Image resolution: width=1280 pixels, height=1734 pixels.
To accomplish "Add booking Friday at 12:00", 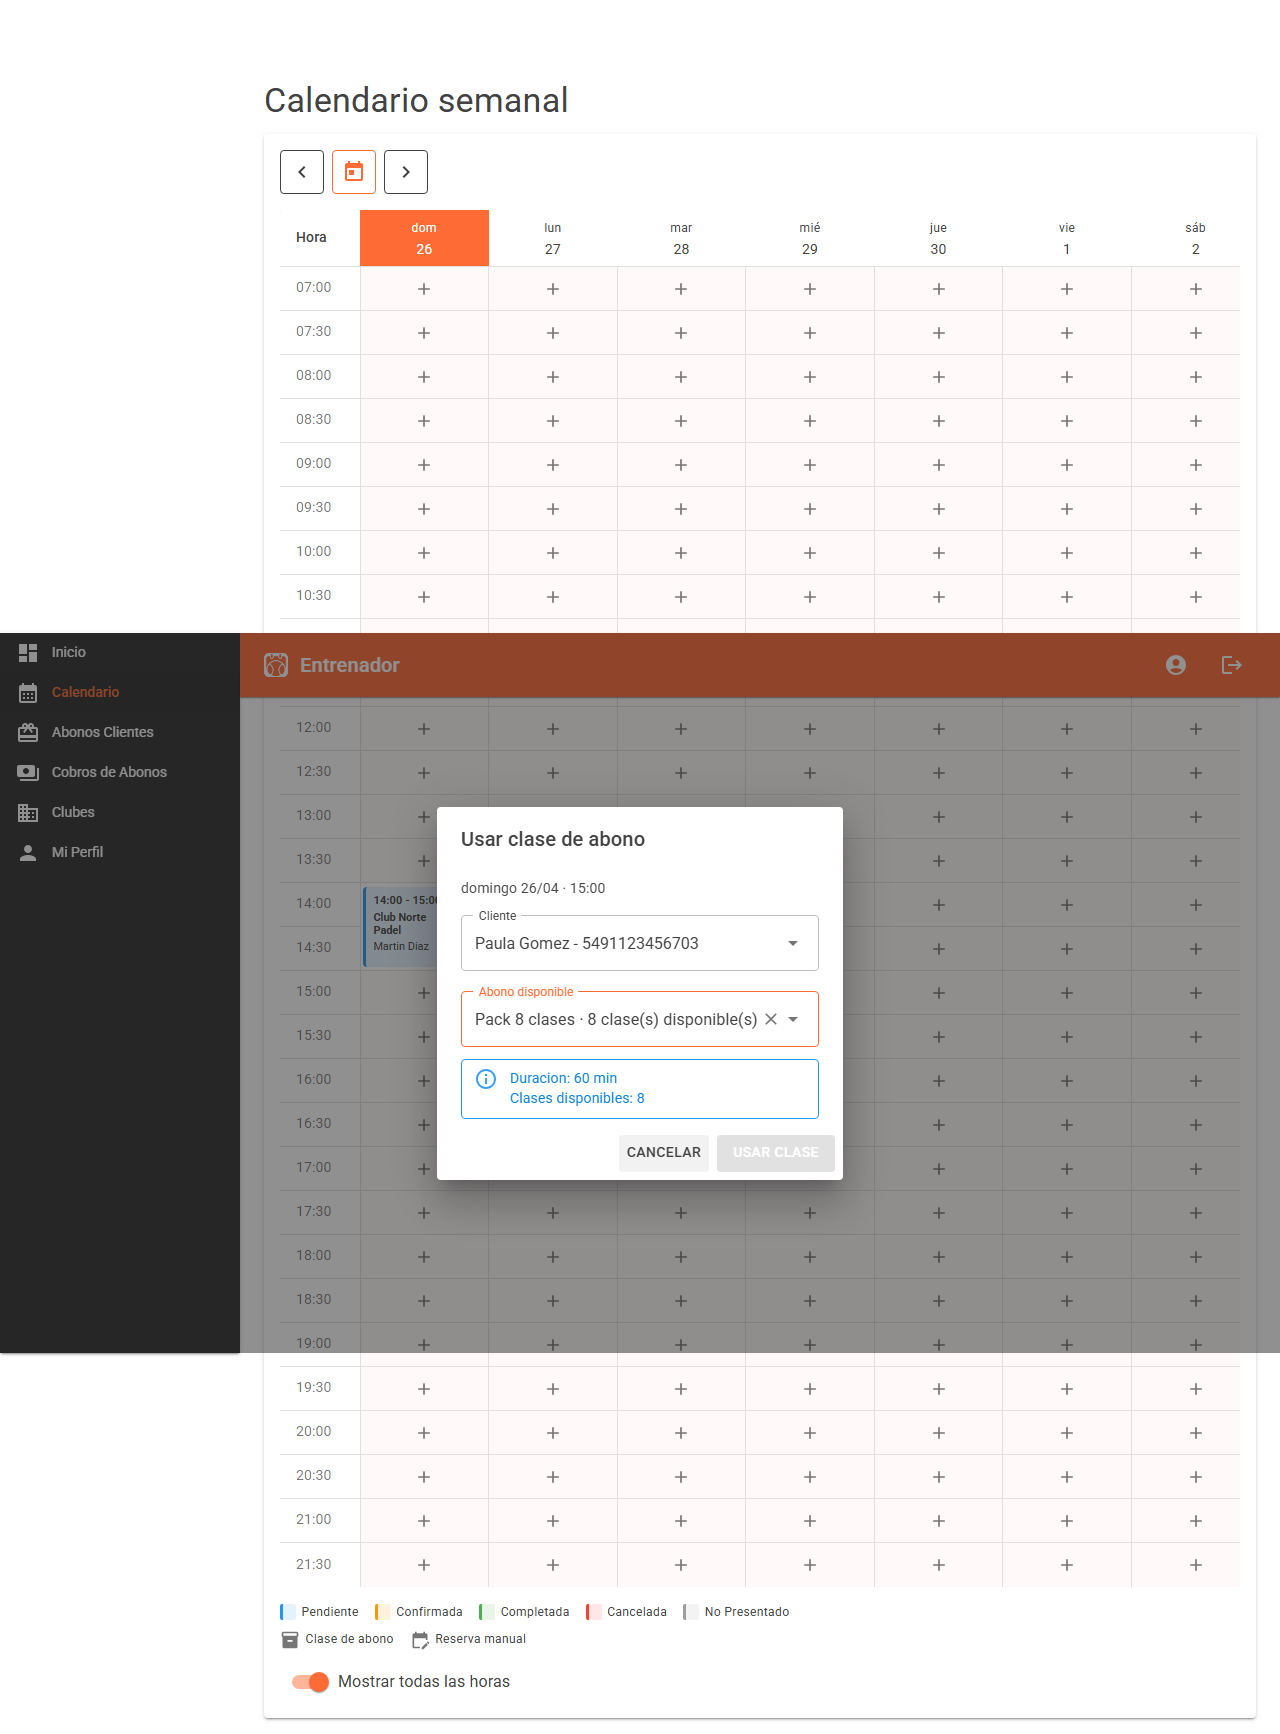I will (x=1067, y=729).
